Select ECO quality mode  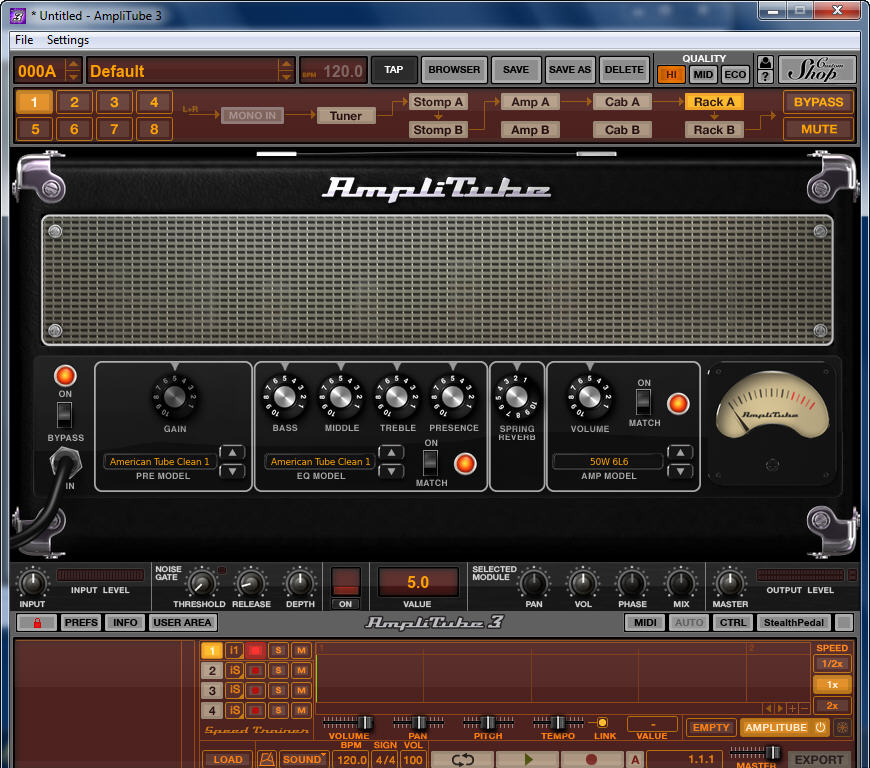(x=735, y=74)
